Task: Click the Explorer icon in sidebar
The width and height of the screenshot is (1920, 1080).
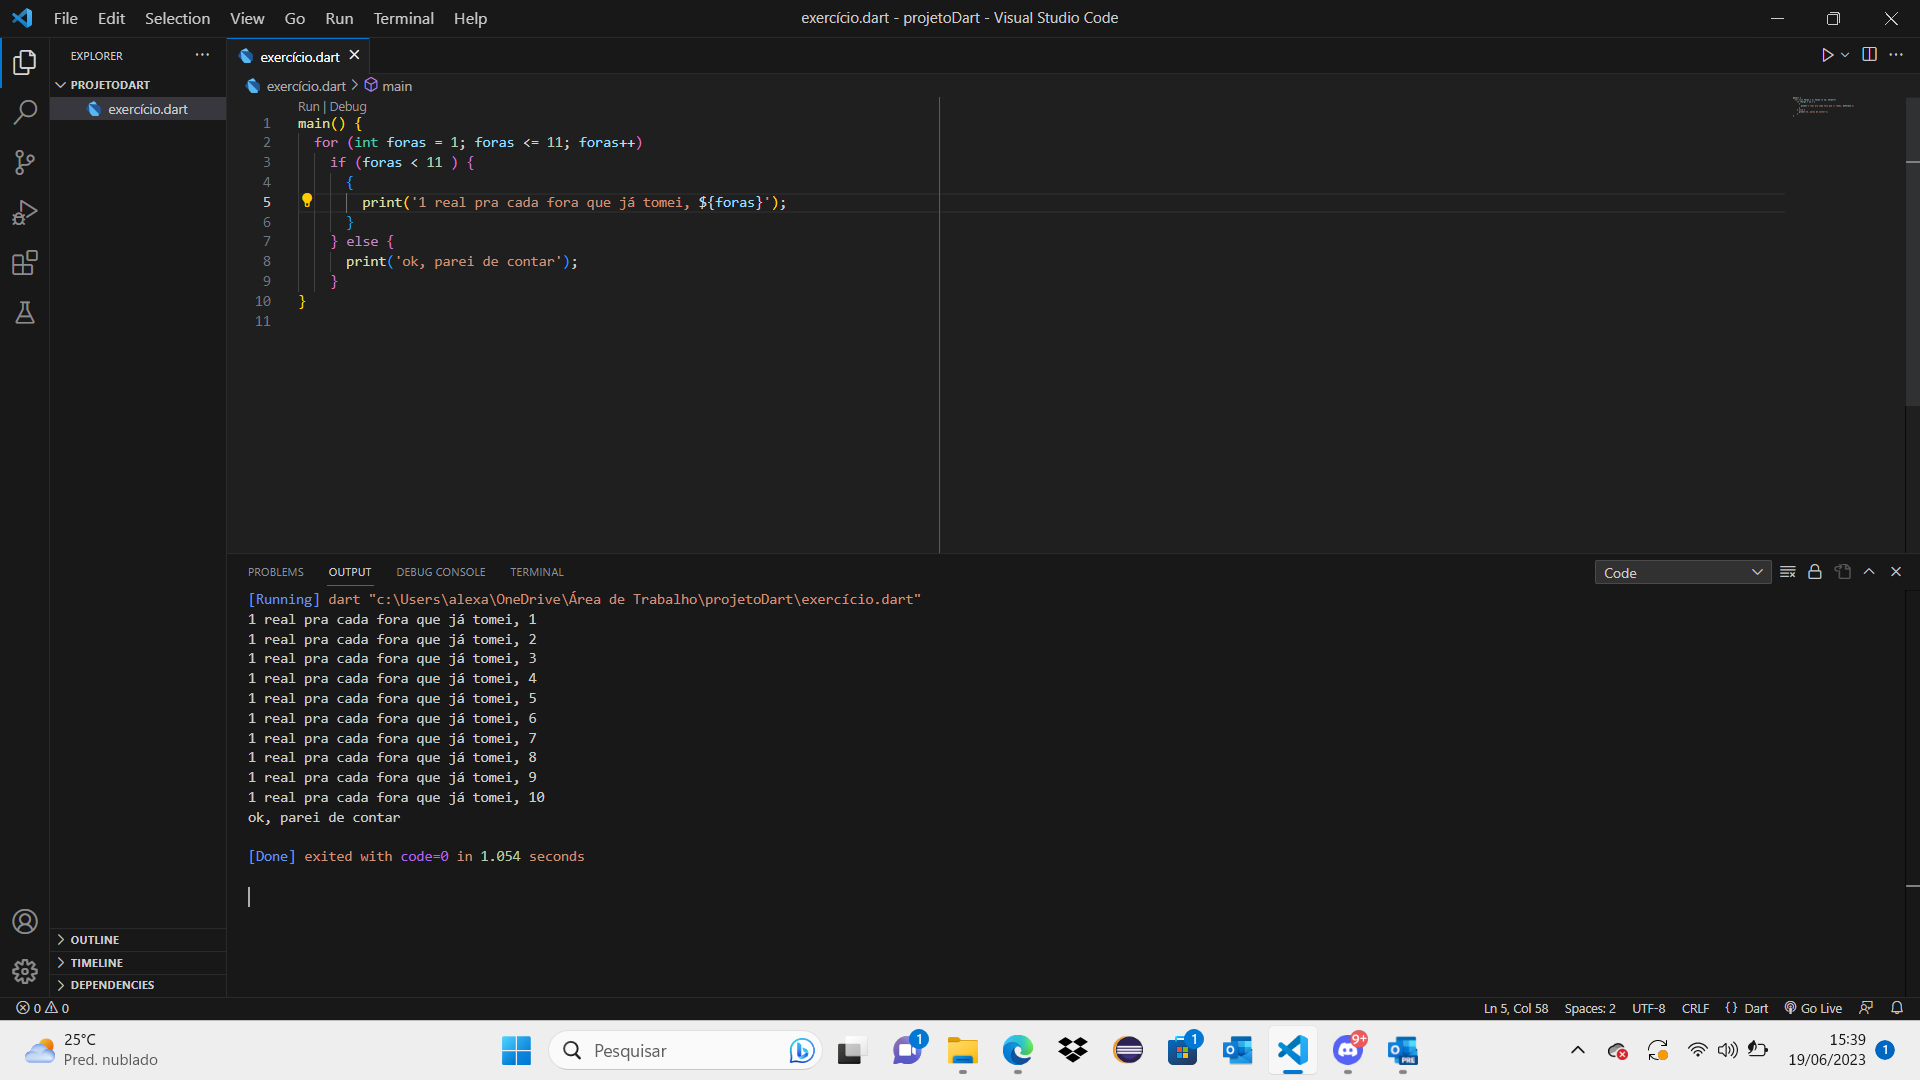Action: click(25, 61)
